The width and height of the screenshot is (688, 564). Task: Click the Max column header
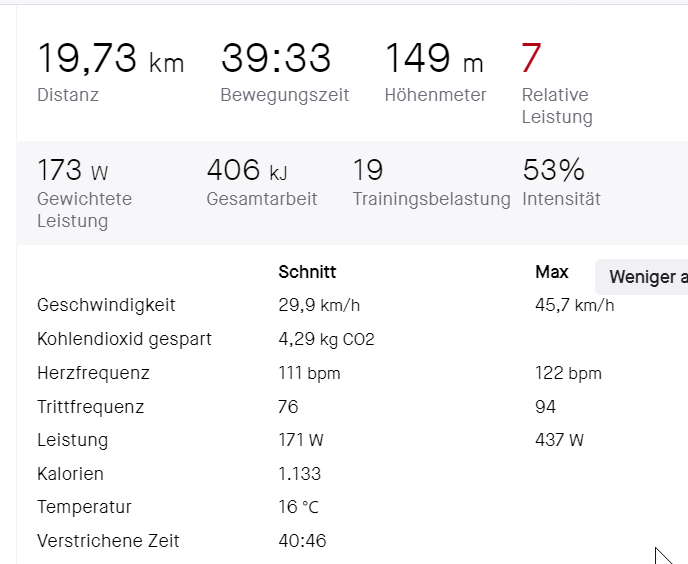(x=552, y=272)
